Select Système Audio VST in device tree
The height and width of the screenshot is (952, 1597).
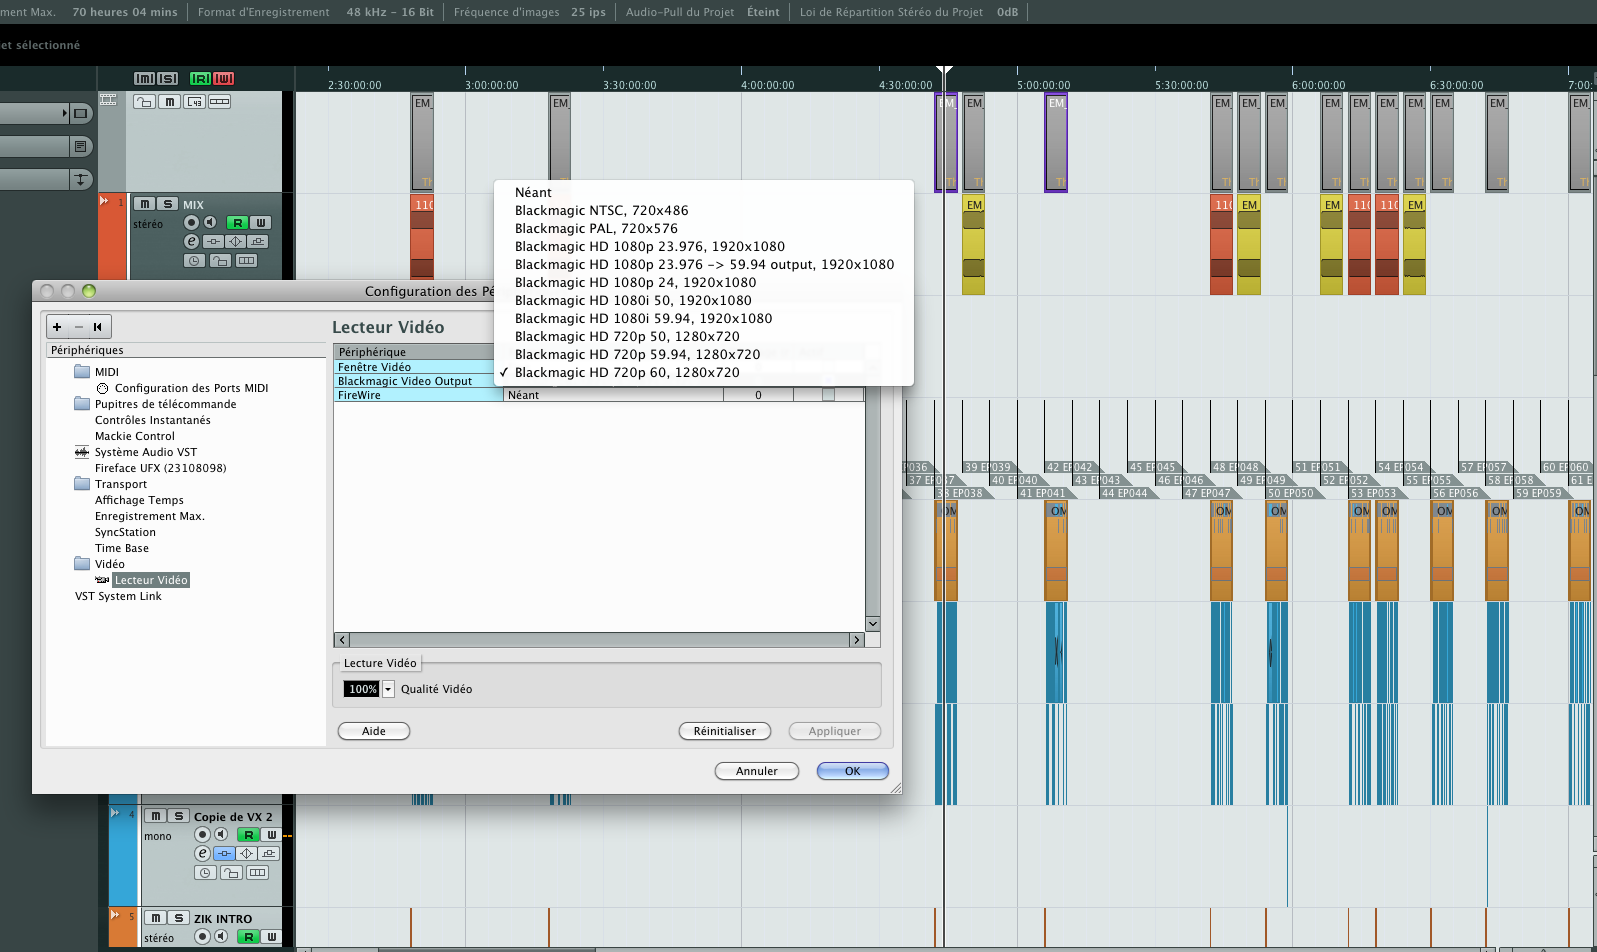[x=145, y=452]
